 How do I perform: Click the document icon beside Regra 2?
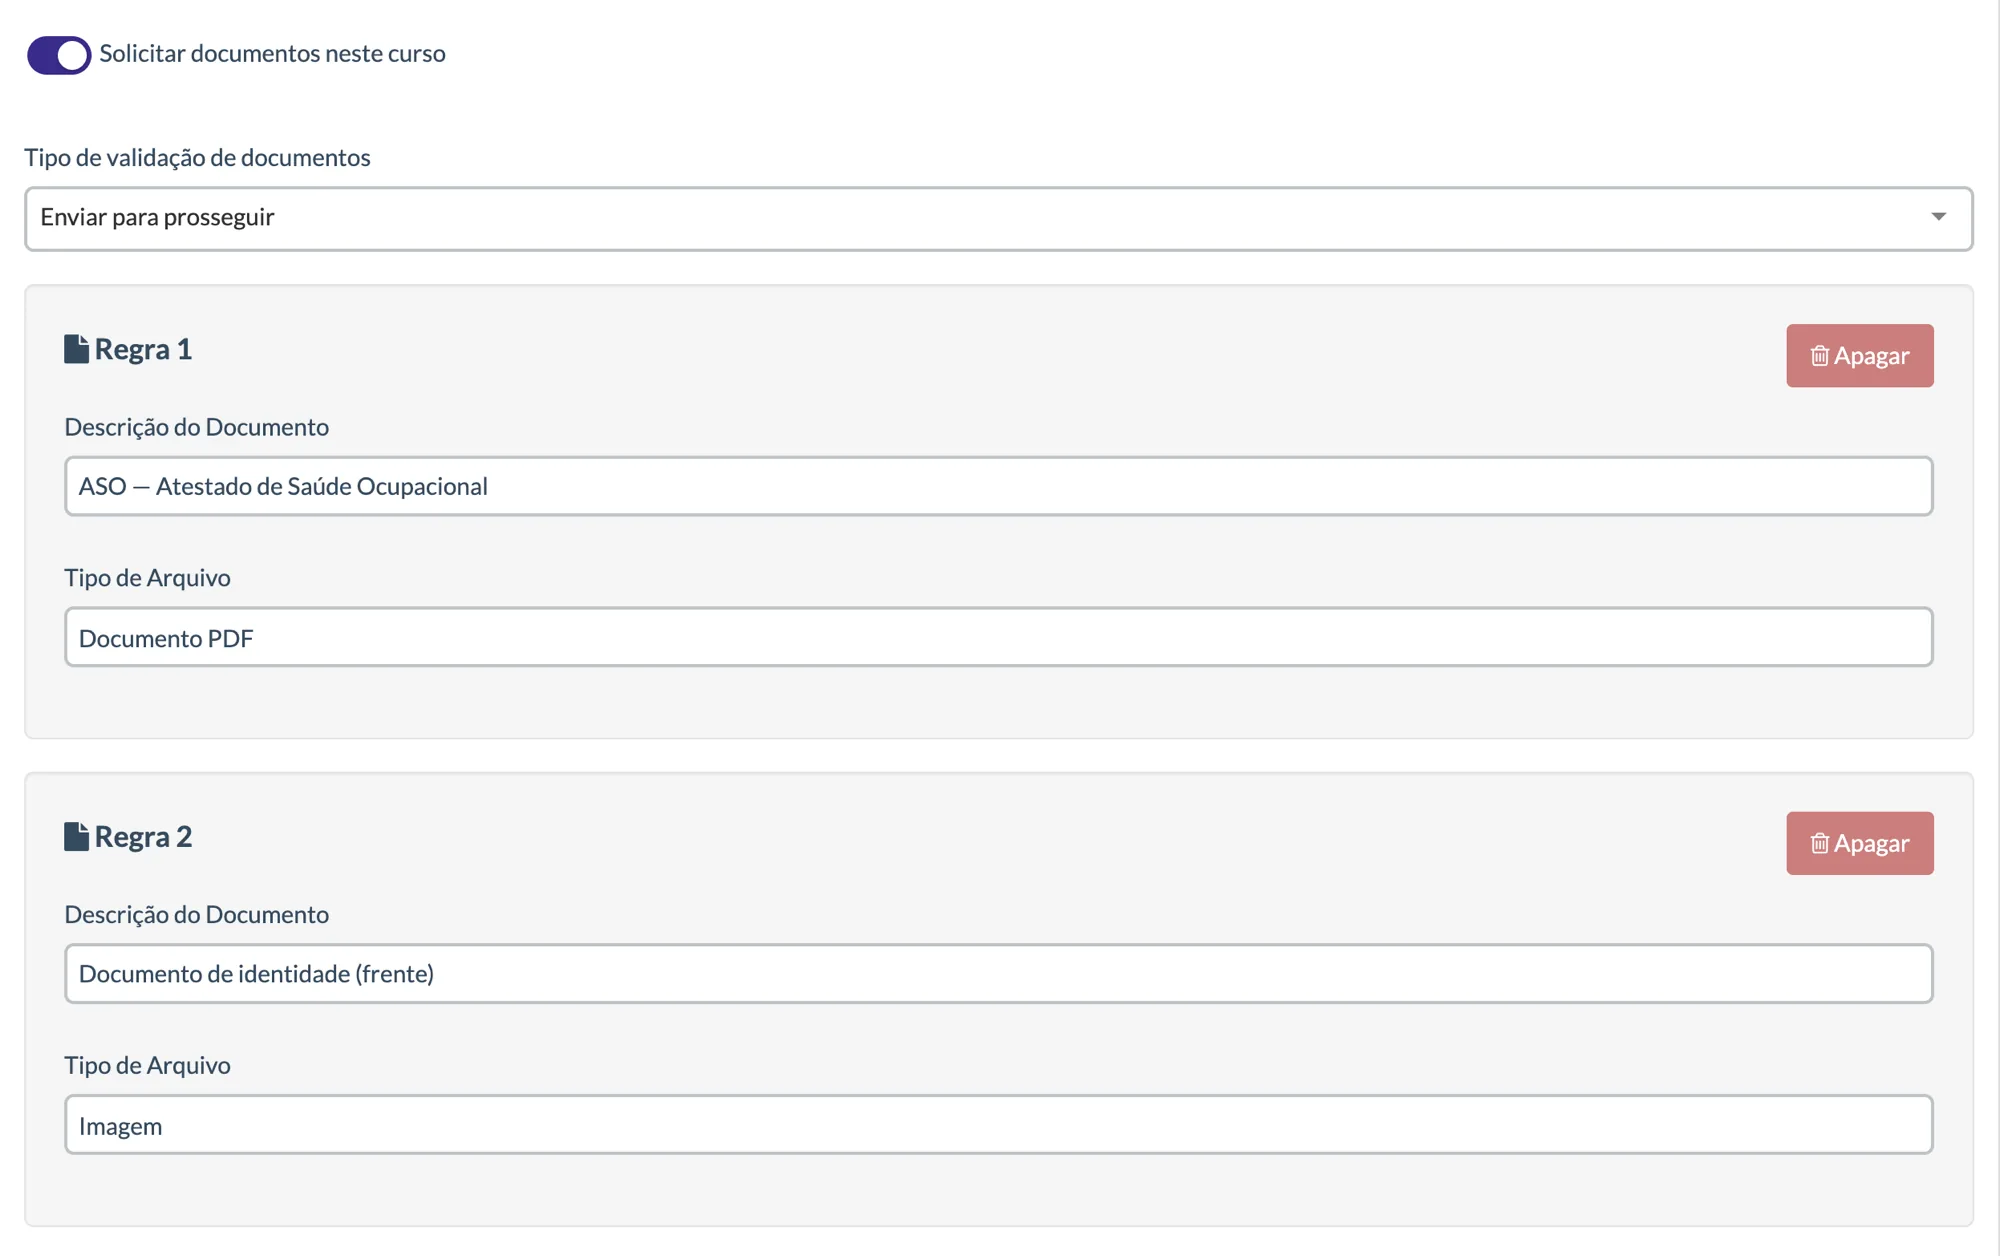[76, 836]
